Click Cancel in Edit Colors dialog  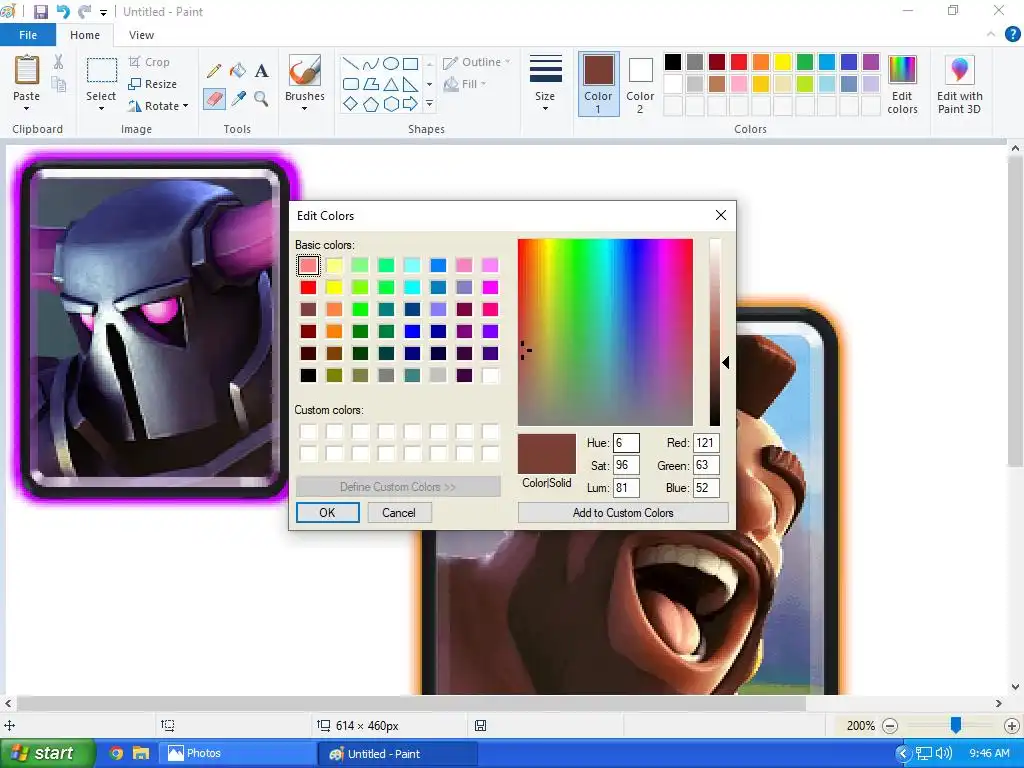click(398, 513)
